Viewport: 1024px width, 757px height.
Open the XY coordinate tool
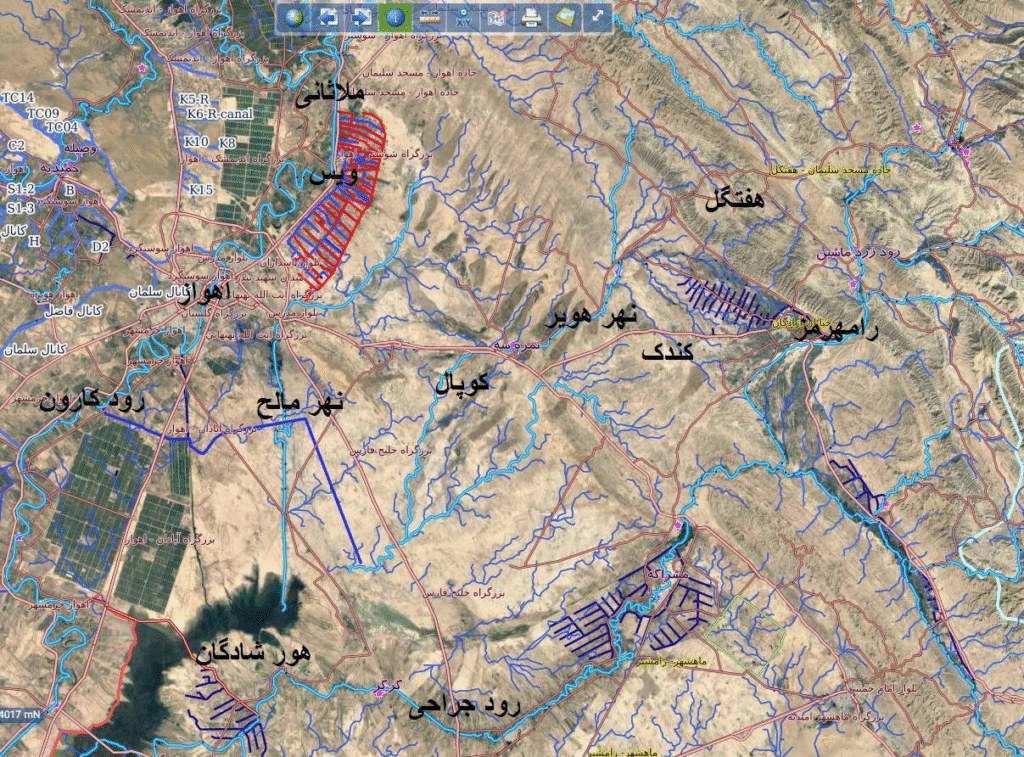coord(463,17)
